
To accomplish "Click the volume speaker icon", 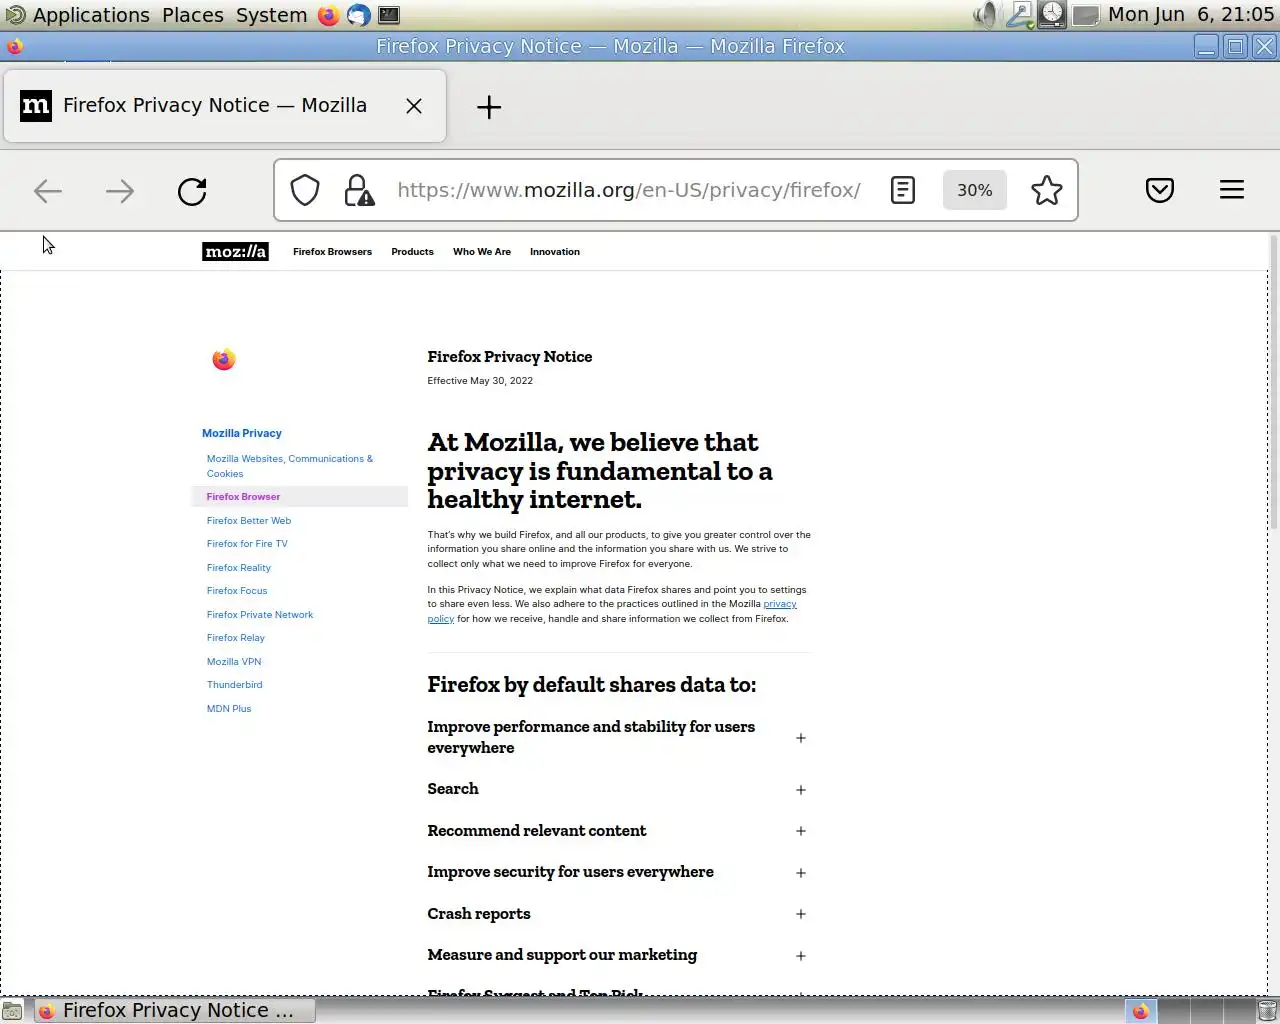I will pyautogui.click(x=986, y=15).
